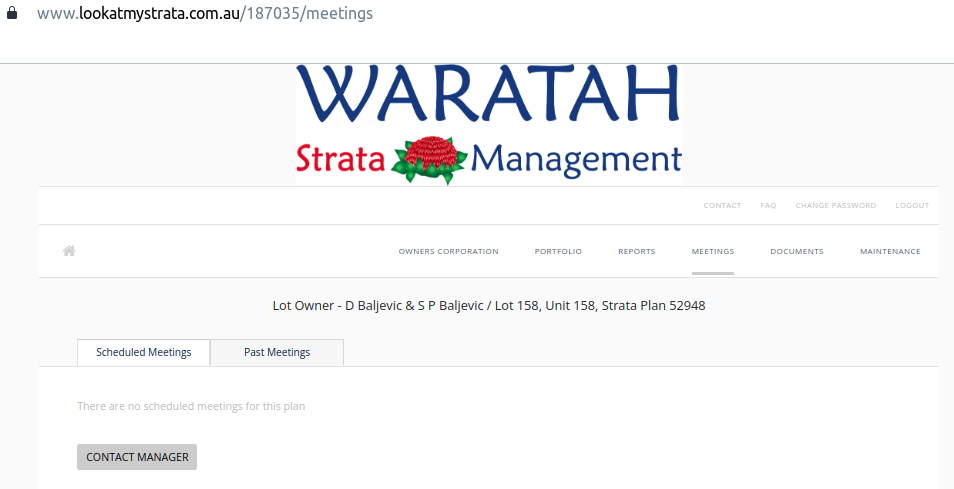Select the Meetings menu item
This screenshot has width=954, height=489.
point(712,251)
